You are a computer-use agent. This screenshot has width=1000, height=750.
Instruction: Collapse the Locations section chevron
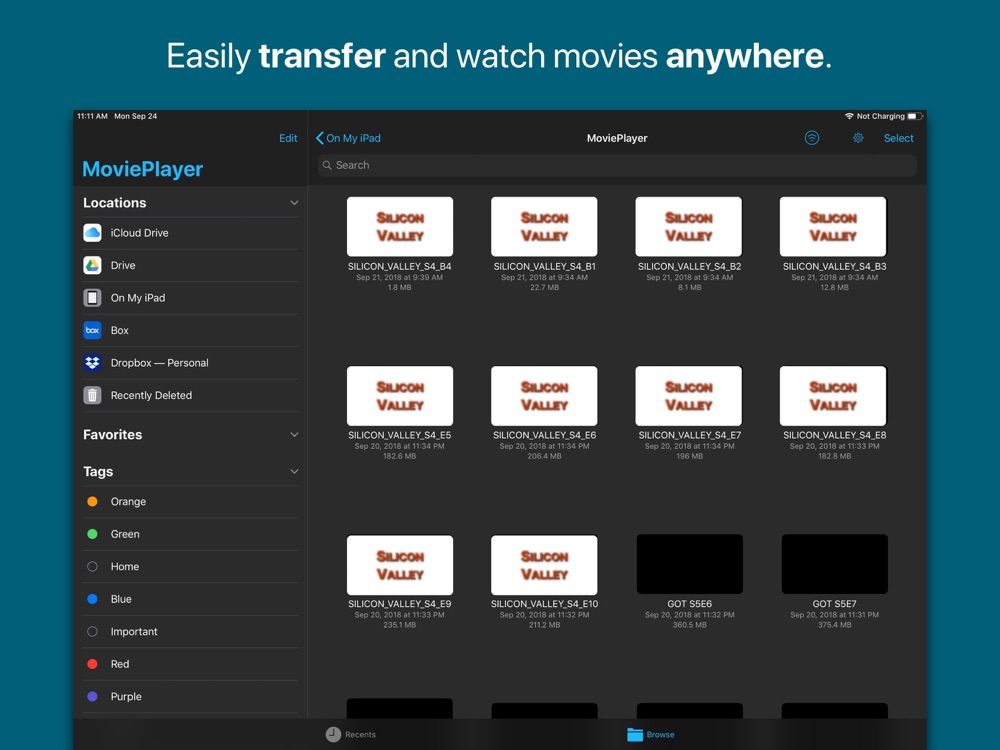(x=294, y=203)
